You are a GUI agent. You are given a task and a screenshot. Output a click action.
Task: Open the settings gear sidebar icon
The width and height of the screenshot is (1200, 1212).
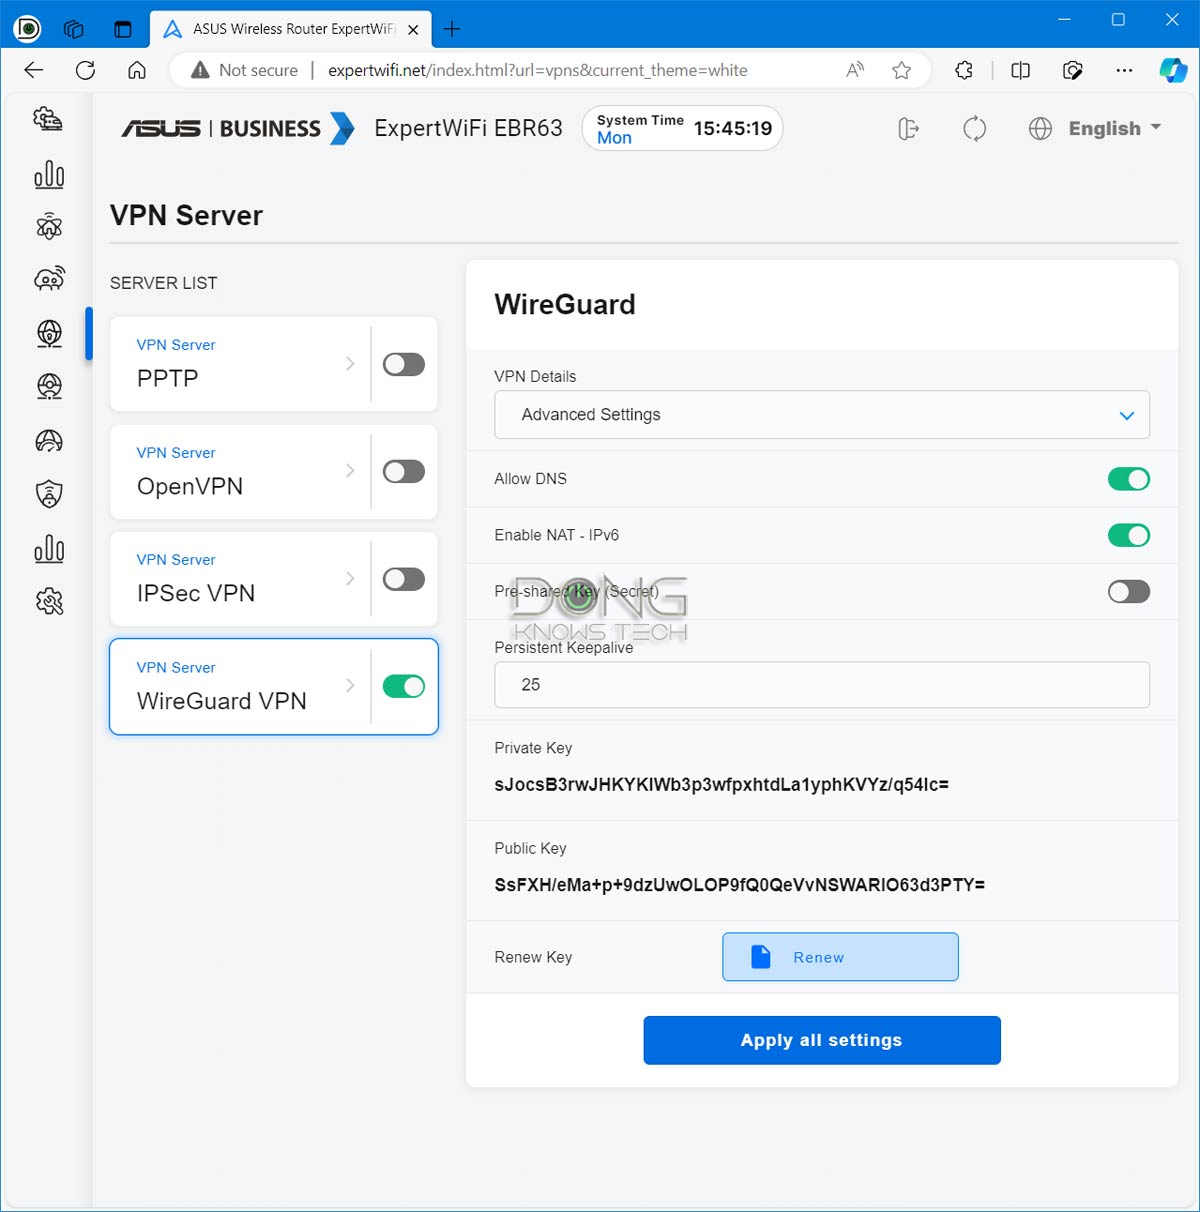[48, 601]
